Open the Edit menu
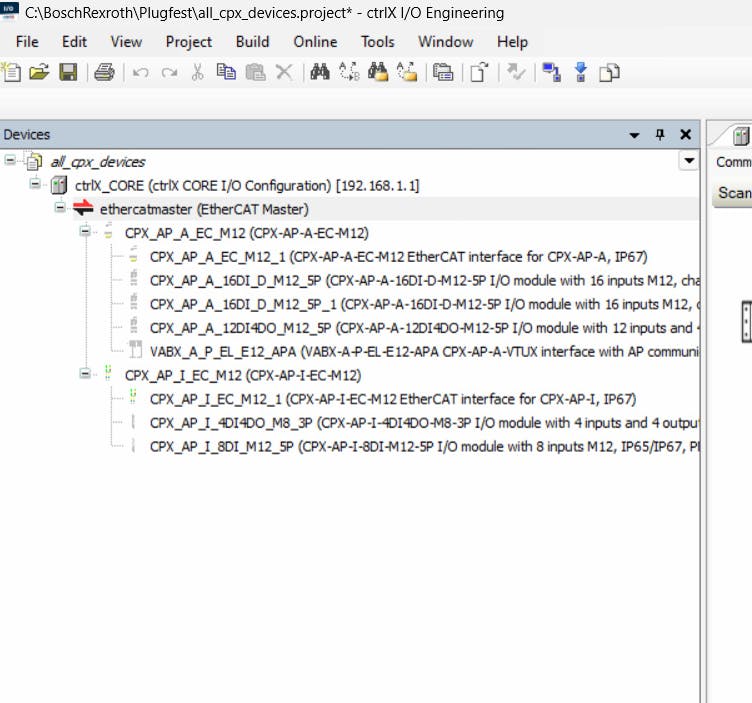752x703 pixels. coord(74,42)
